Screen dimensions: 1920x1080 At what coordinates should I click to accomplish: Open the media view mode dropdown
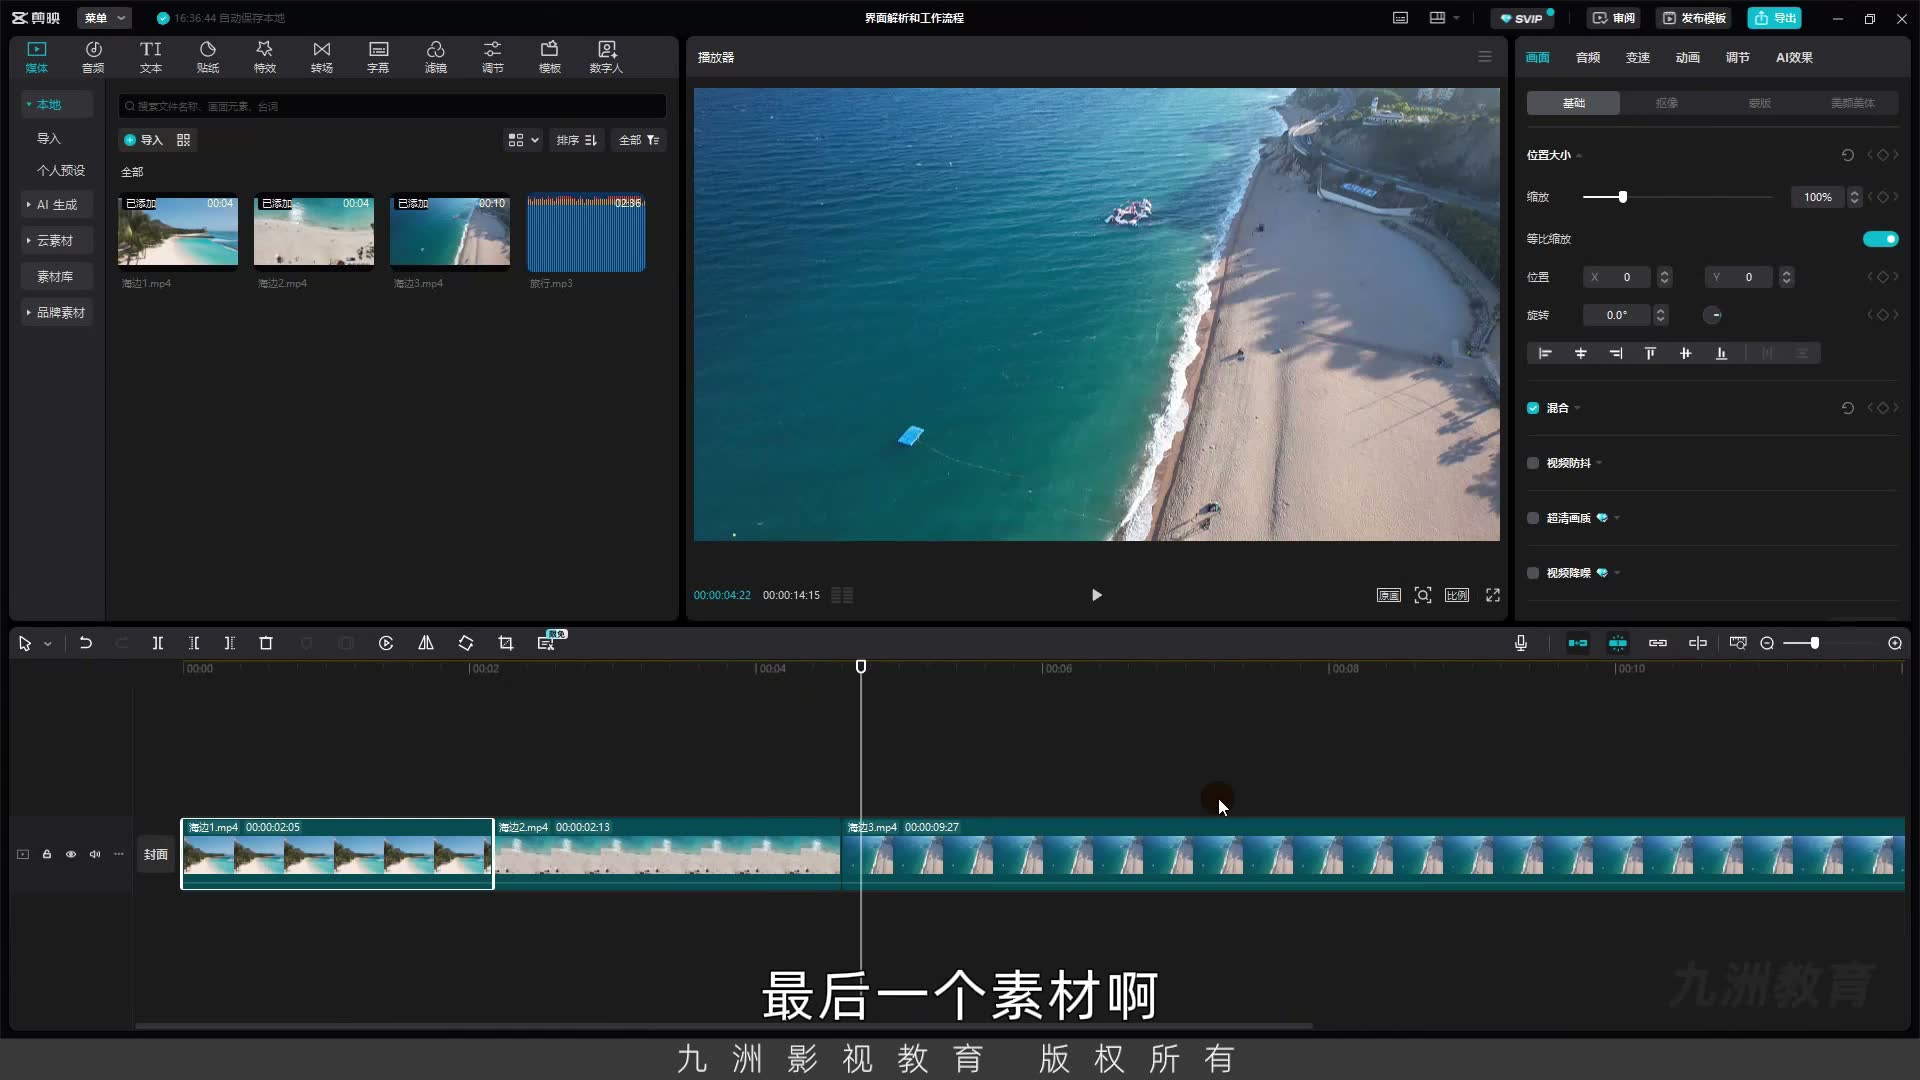(x=523, y=140)
